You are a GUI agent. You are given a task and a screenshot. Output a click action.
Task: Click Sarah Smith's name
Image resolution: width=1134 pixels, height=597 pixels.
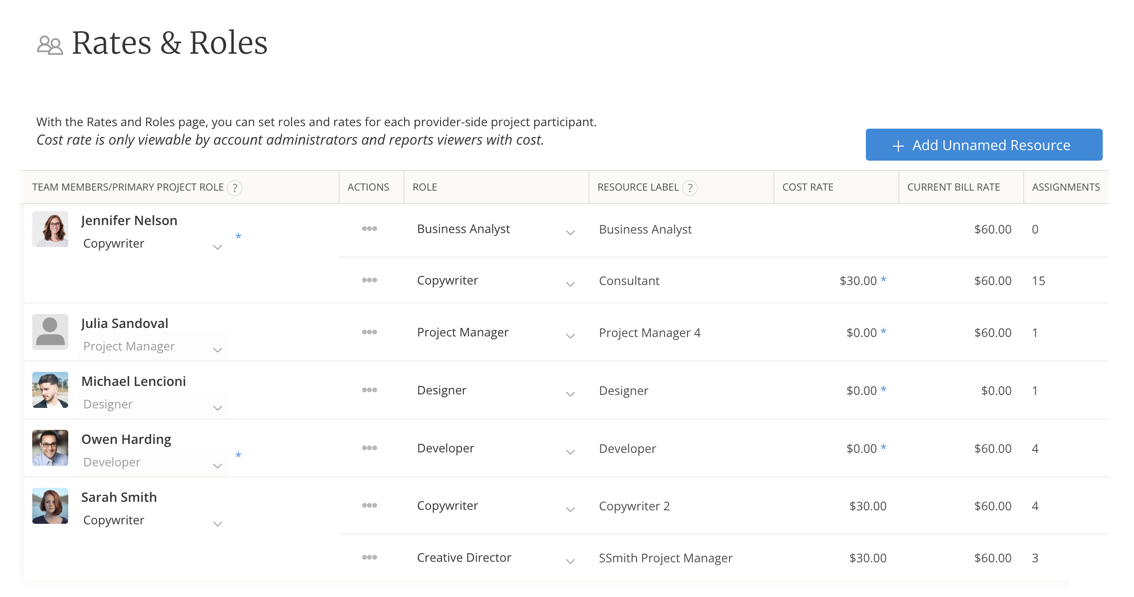point(119,497)
